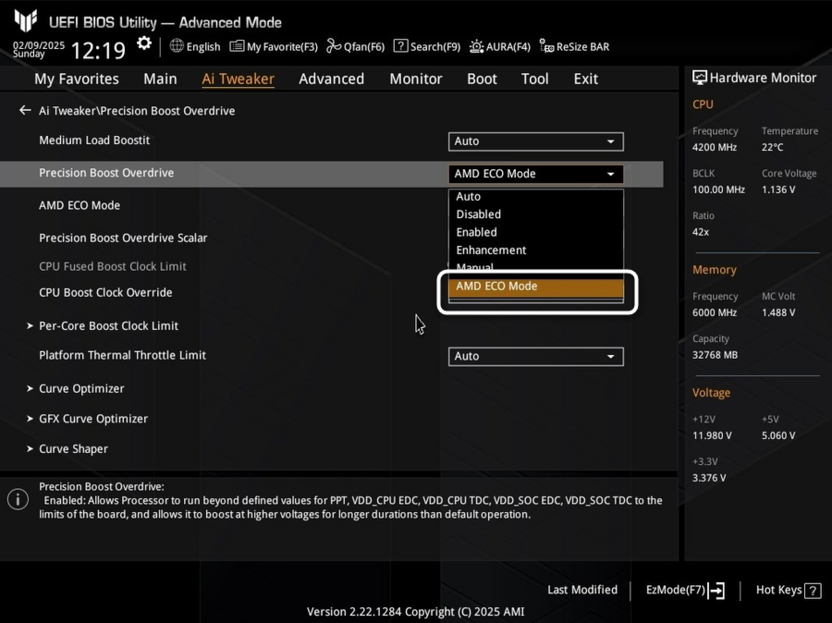Click the info icon in the help area
This screenshot has width=832, height=623.
(18, 499)
